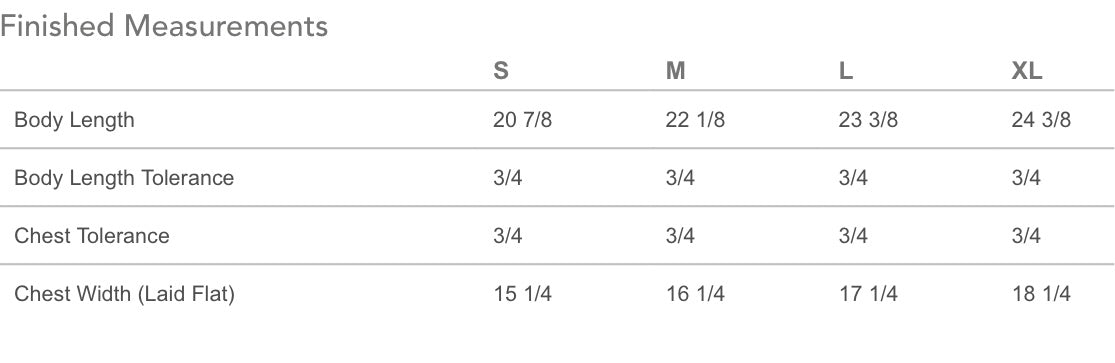The width and height of the screenshot is (1115, 363).
Task: Select the 17 1/4 chest width cell
Action: tap(868, 293)
